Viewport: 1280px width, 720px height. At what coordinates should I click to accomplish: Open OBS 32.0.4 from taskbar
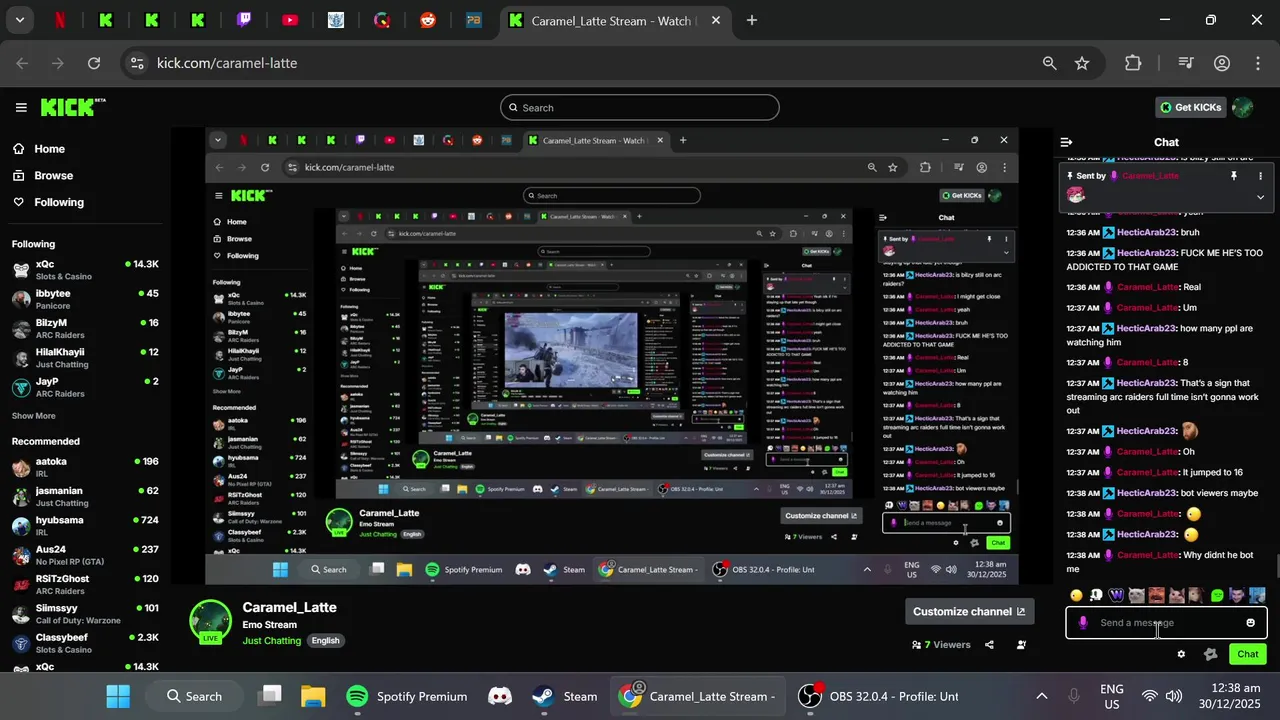[878, 696]
